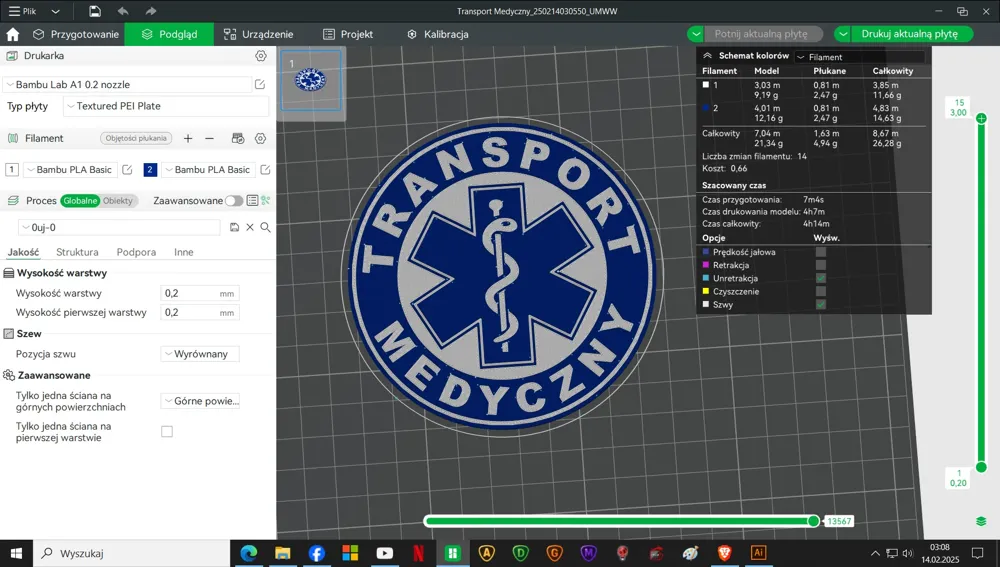This screenshot has height=567, width=1000.
Task: Save process preset 0uj-0
Action: coord(234,227)
